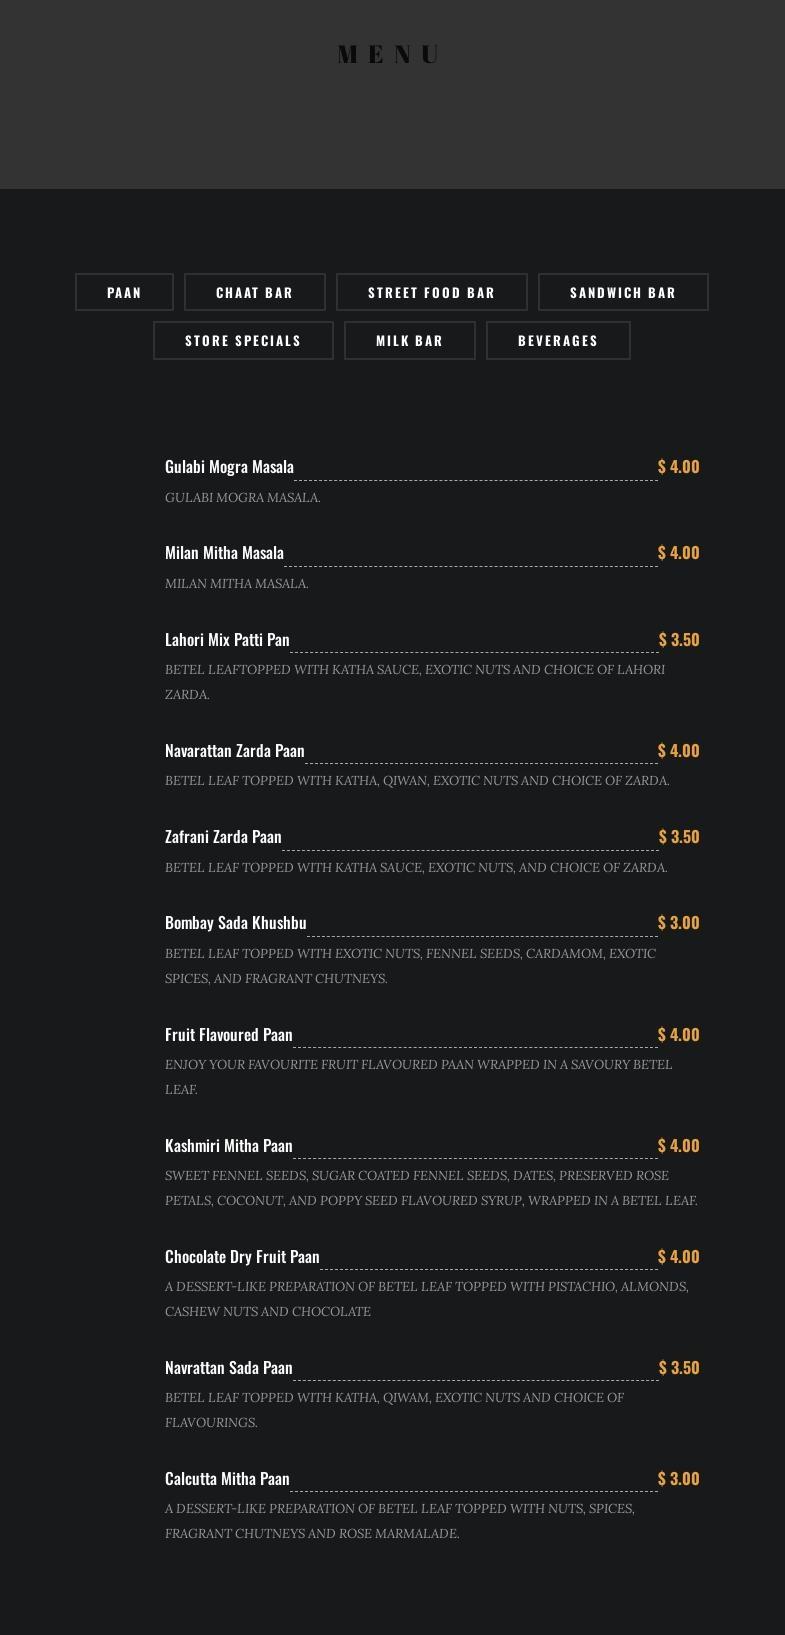The width and height of the screenshot is (785, 1635).
Task: Click the Calcutta Mitha Paan $3.00 price
Action: point(678,1479)
